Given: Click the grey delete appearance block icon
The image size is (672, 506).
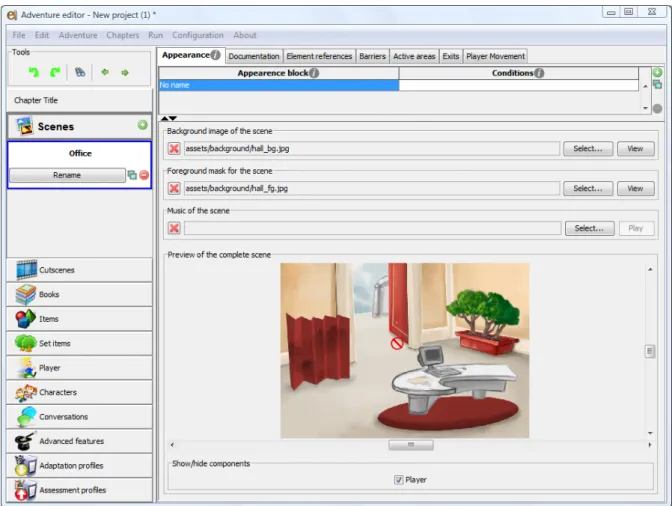Looking at the screenshot, I should 657,109.
